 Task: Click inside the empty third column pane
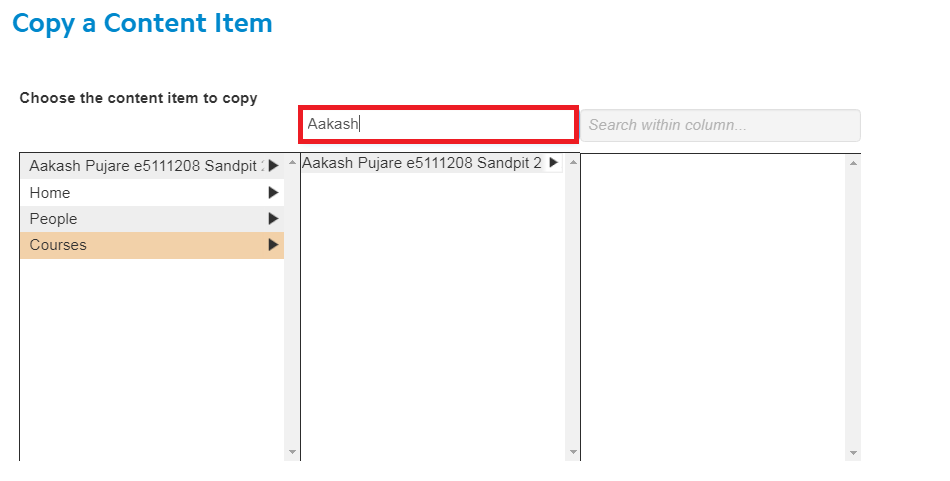(714, 307)
